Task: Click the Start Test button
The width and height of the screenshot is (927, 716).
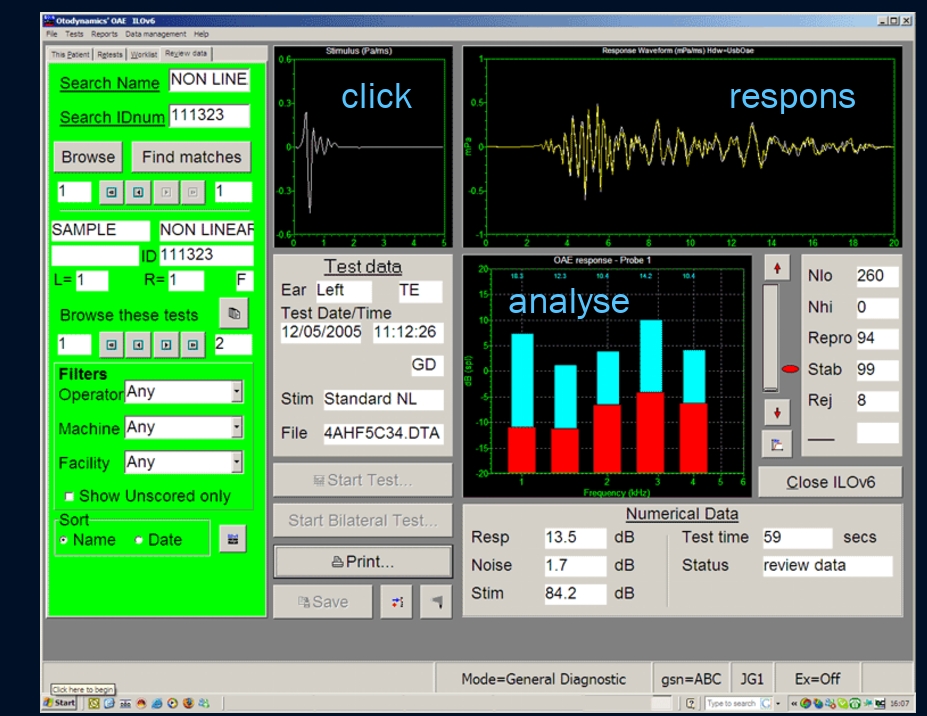Action: pyautogui.click(x=362, y=480)
